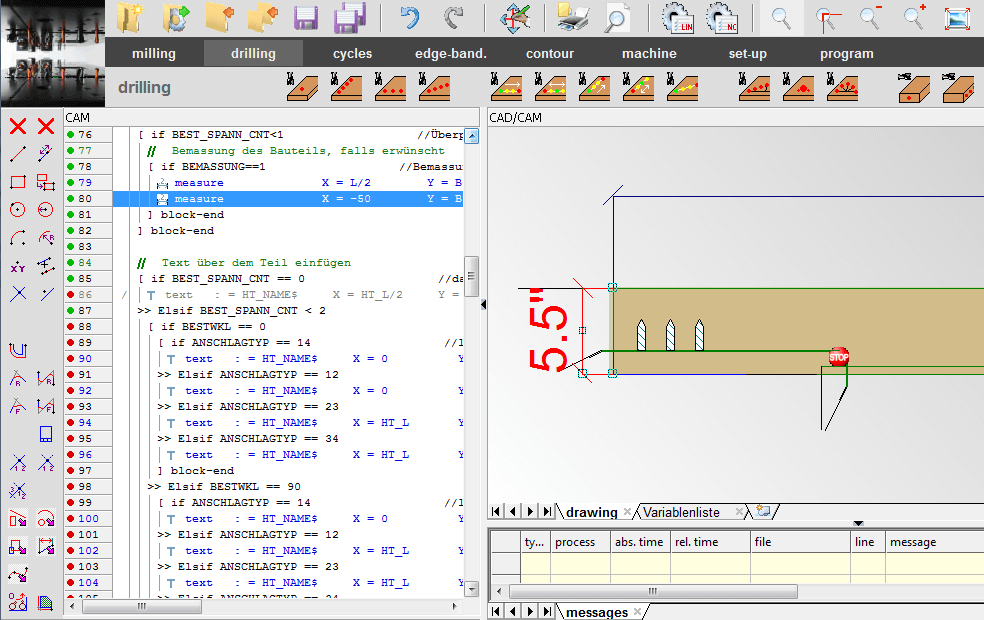Collapse the messages panel with the small triangle
Screen dimensions: 984x620
coord(858,522)
